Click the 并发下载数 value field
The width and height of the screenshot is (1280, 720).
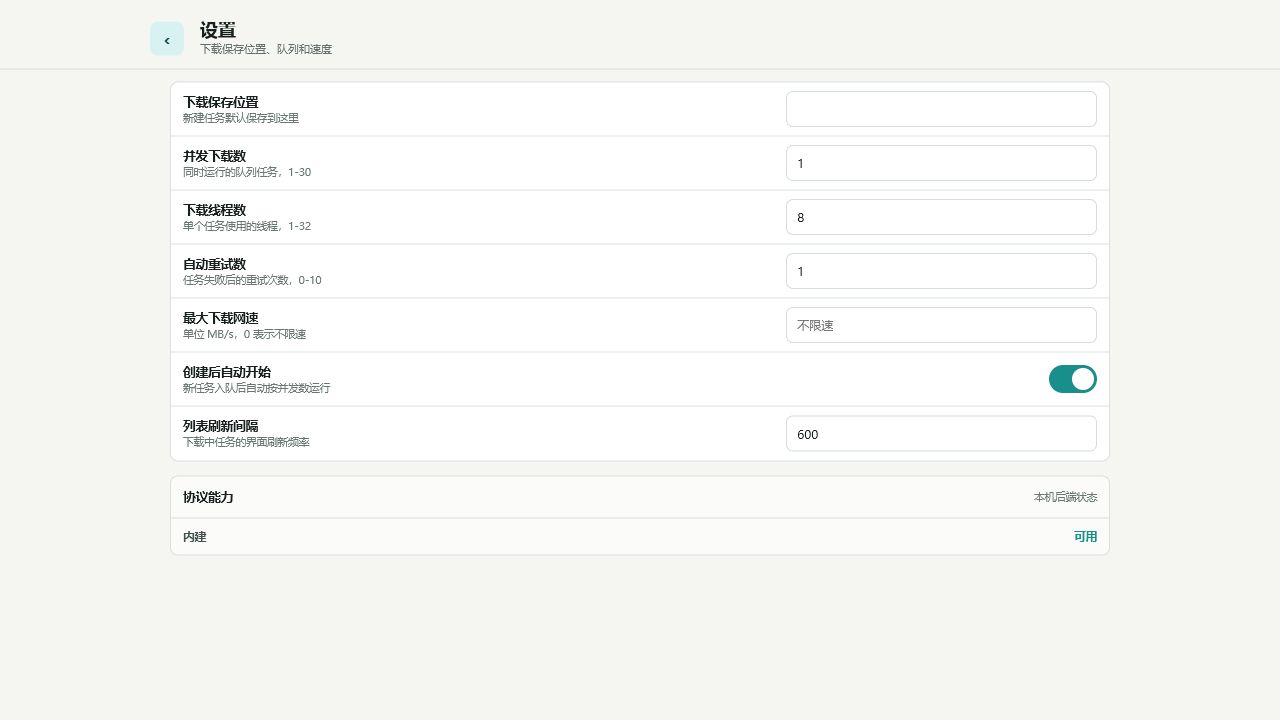tap(941, 163)
